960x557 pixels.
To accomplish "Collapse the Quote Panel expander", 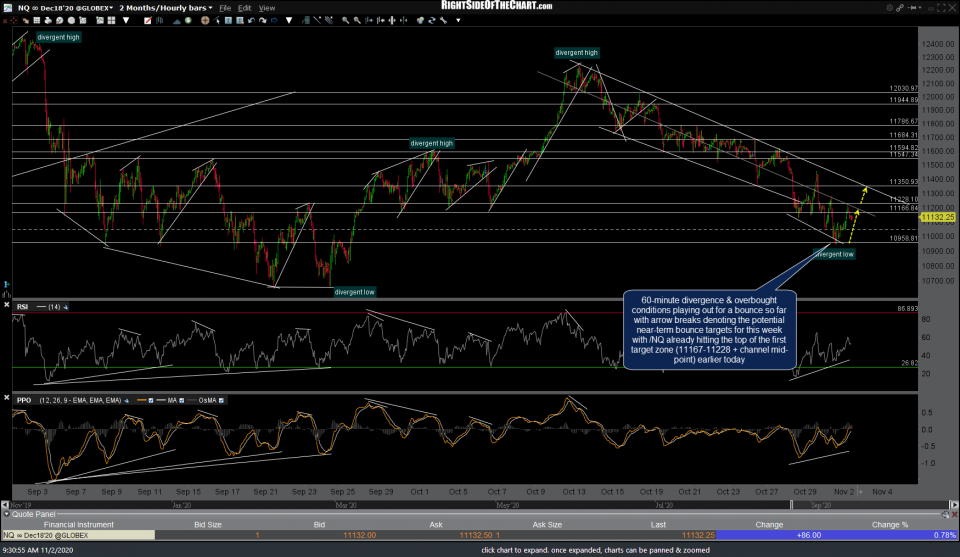I will click(7, 514).
